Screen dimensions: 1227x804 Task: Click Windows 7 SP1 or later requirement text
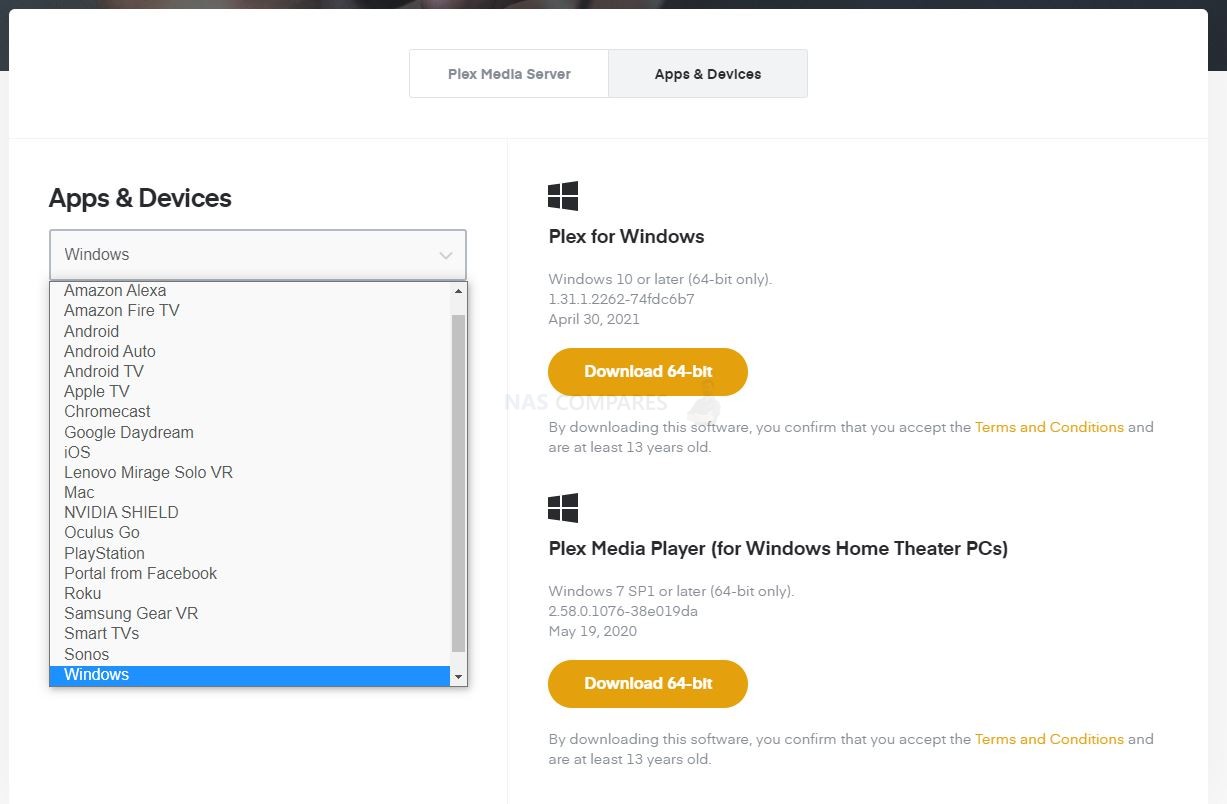coord(671,591)
